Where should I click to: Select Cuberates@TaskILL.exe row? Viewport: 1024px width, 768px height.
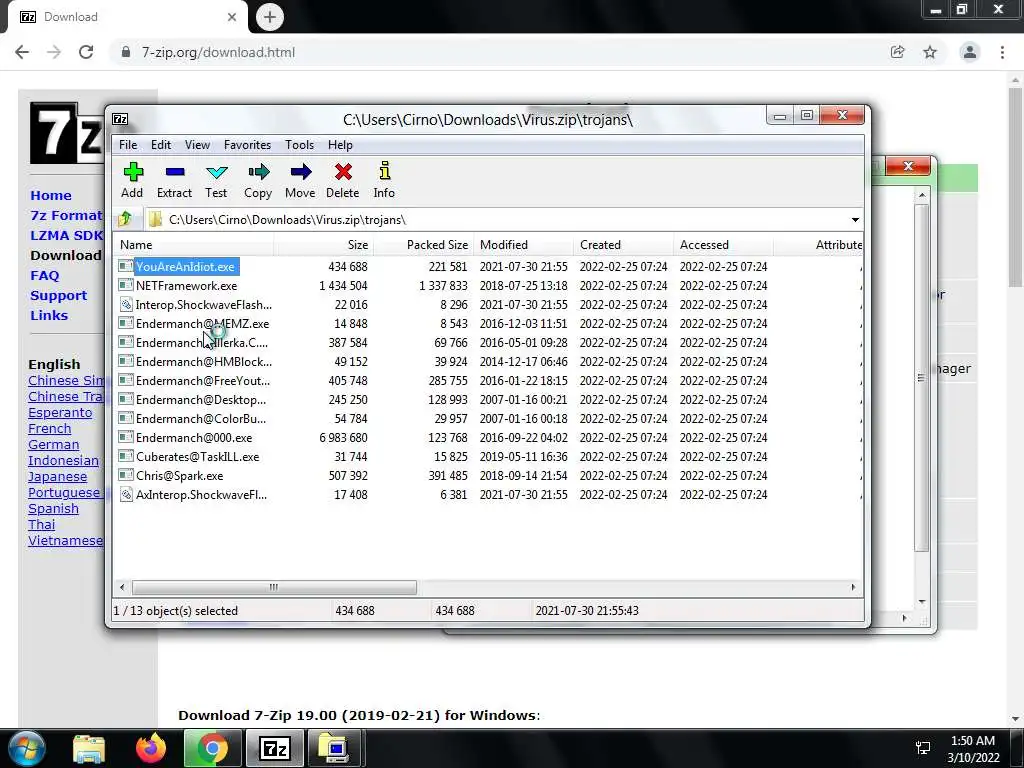pyautogui.click(x=488, y=456)
